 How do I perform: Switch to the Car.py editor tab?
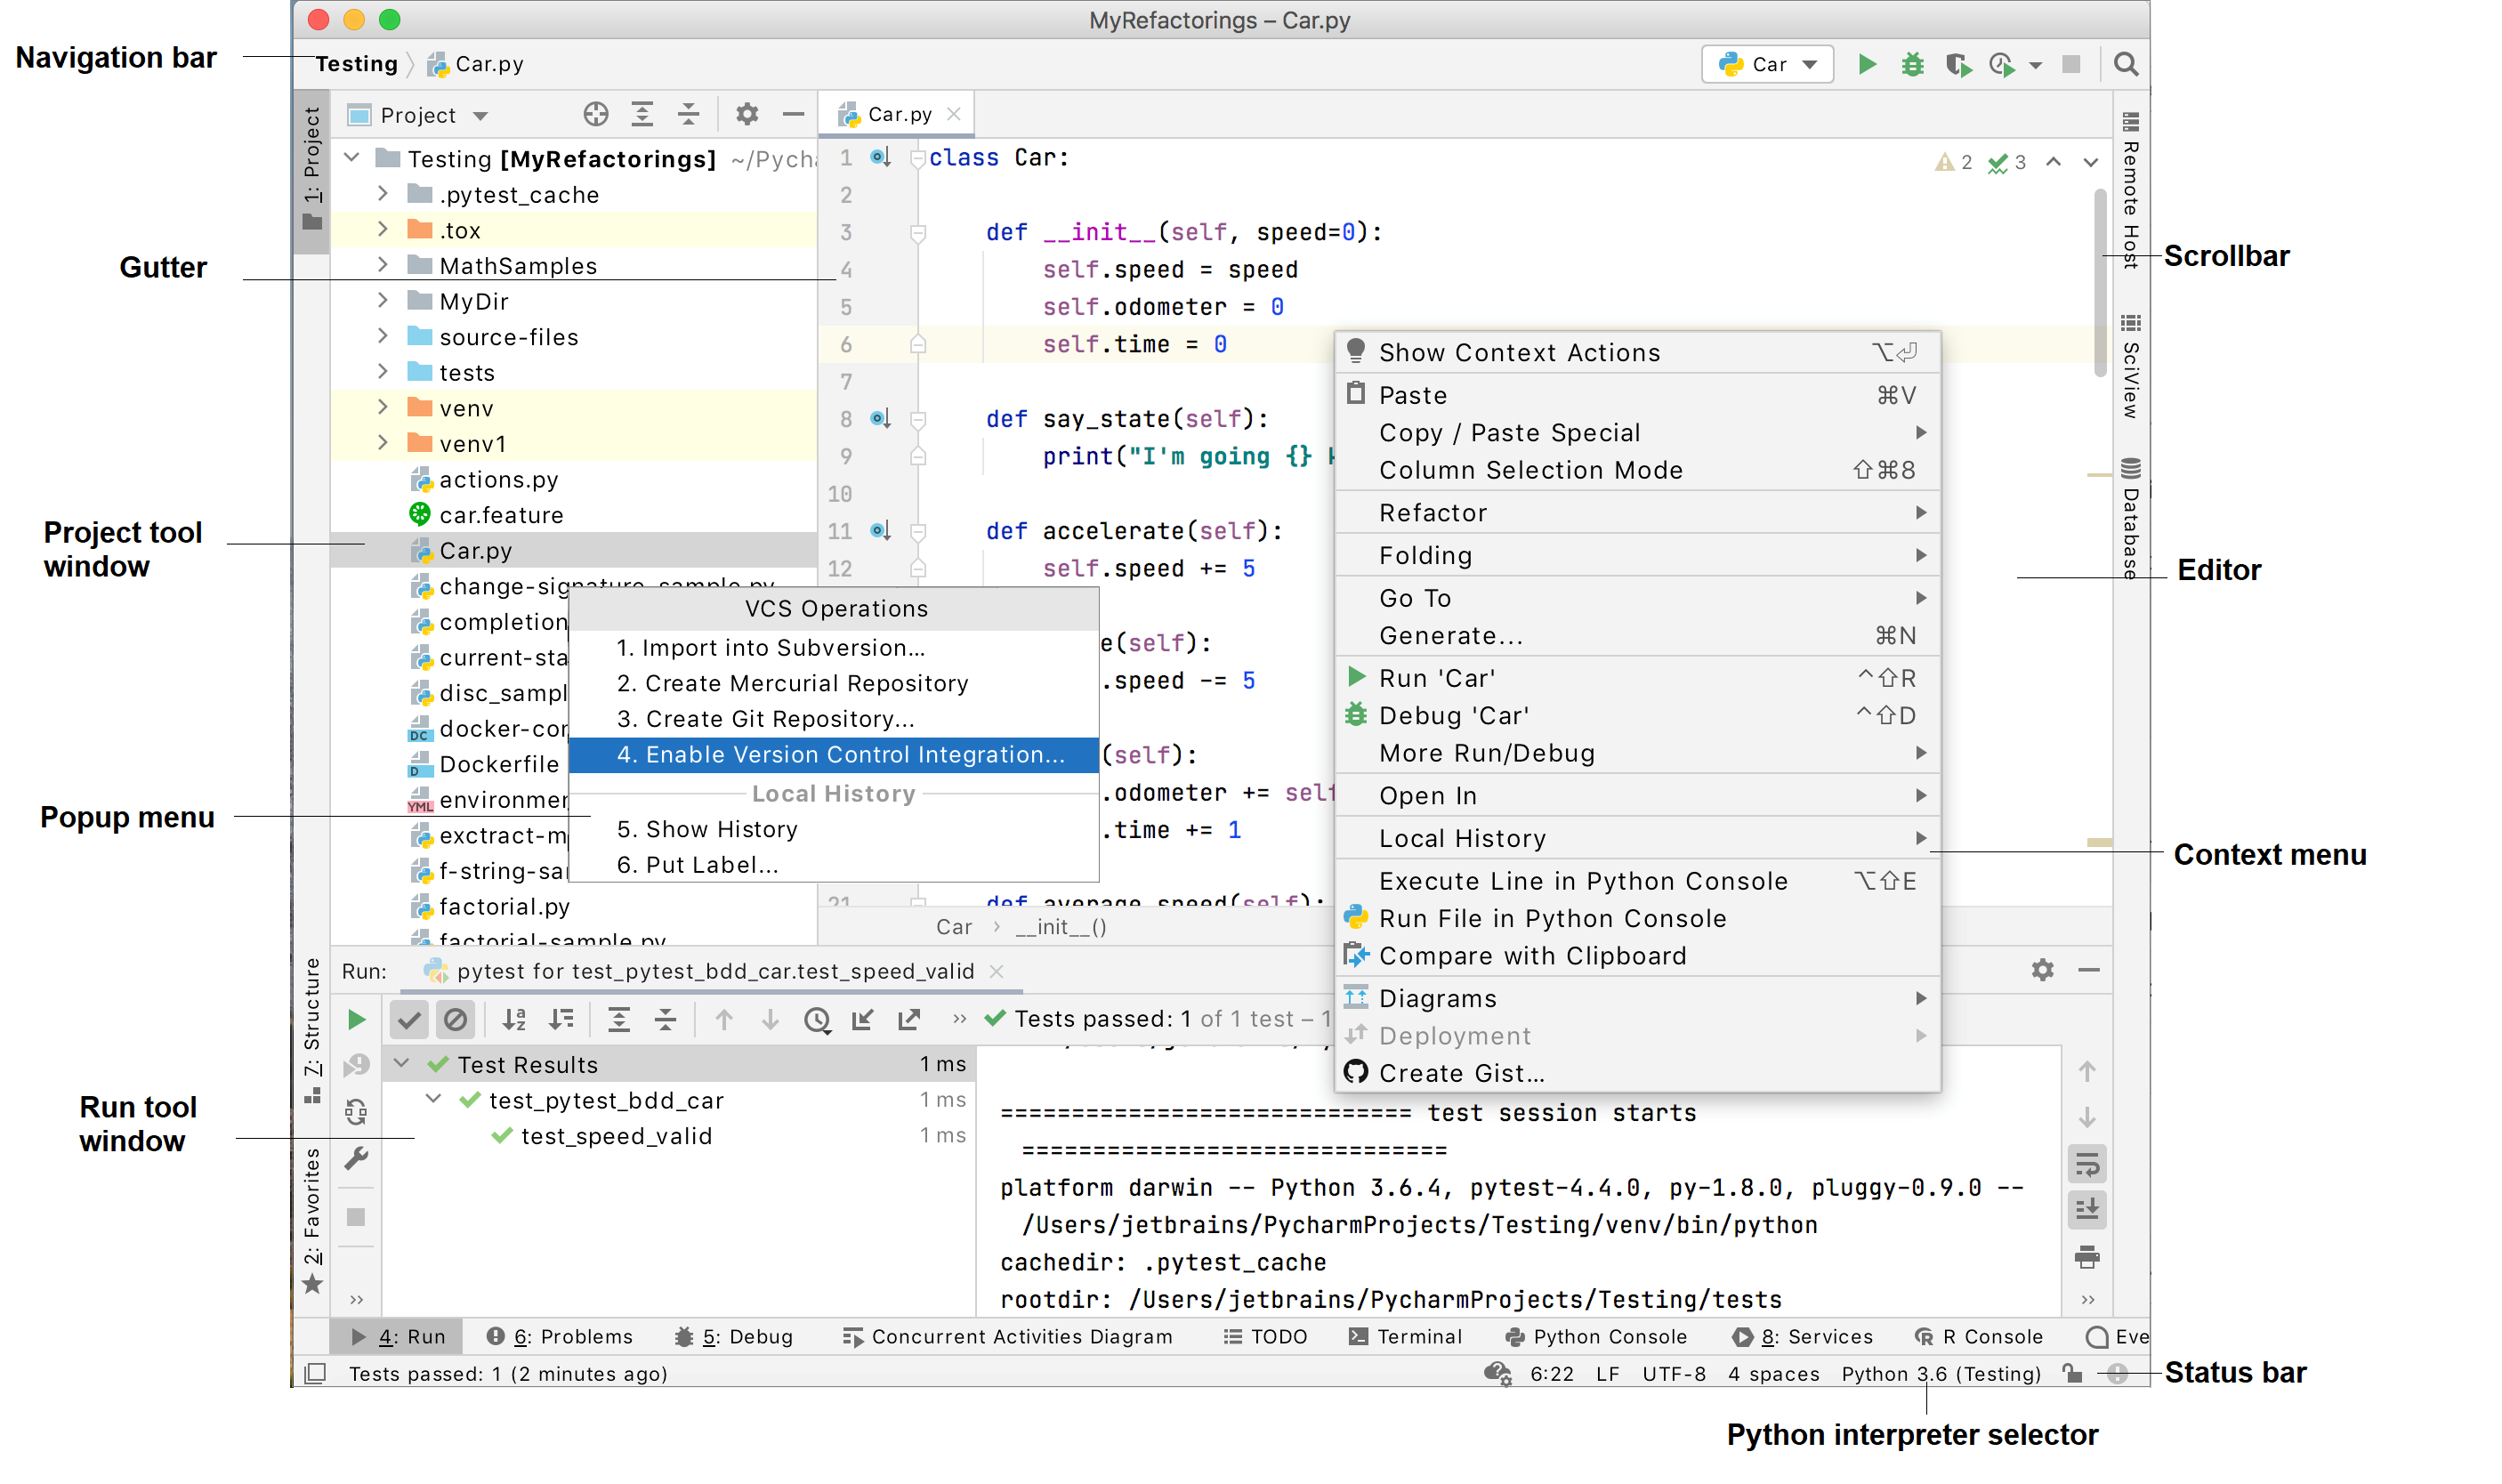[898, 114]
